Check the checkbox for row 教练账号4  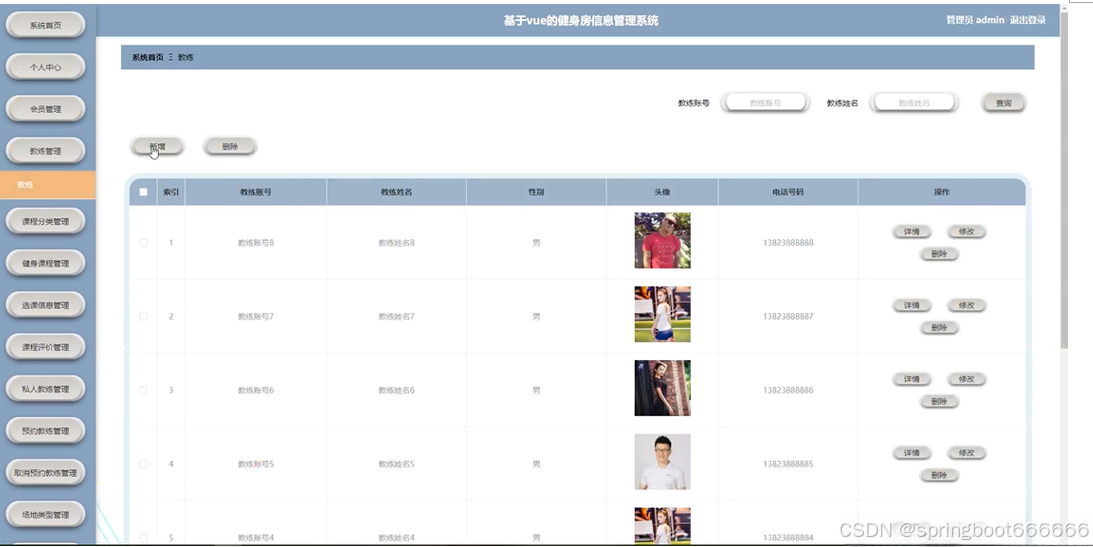point(144,537)
